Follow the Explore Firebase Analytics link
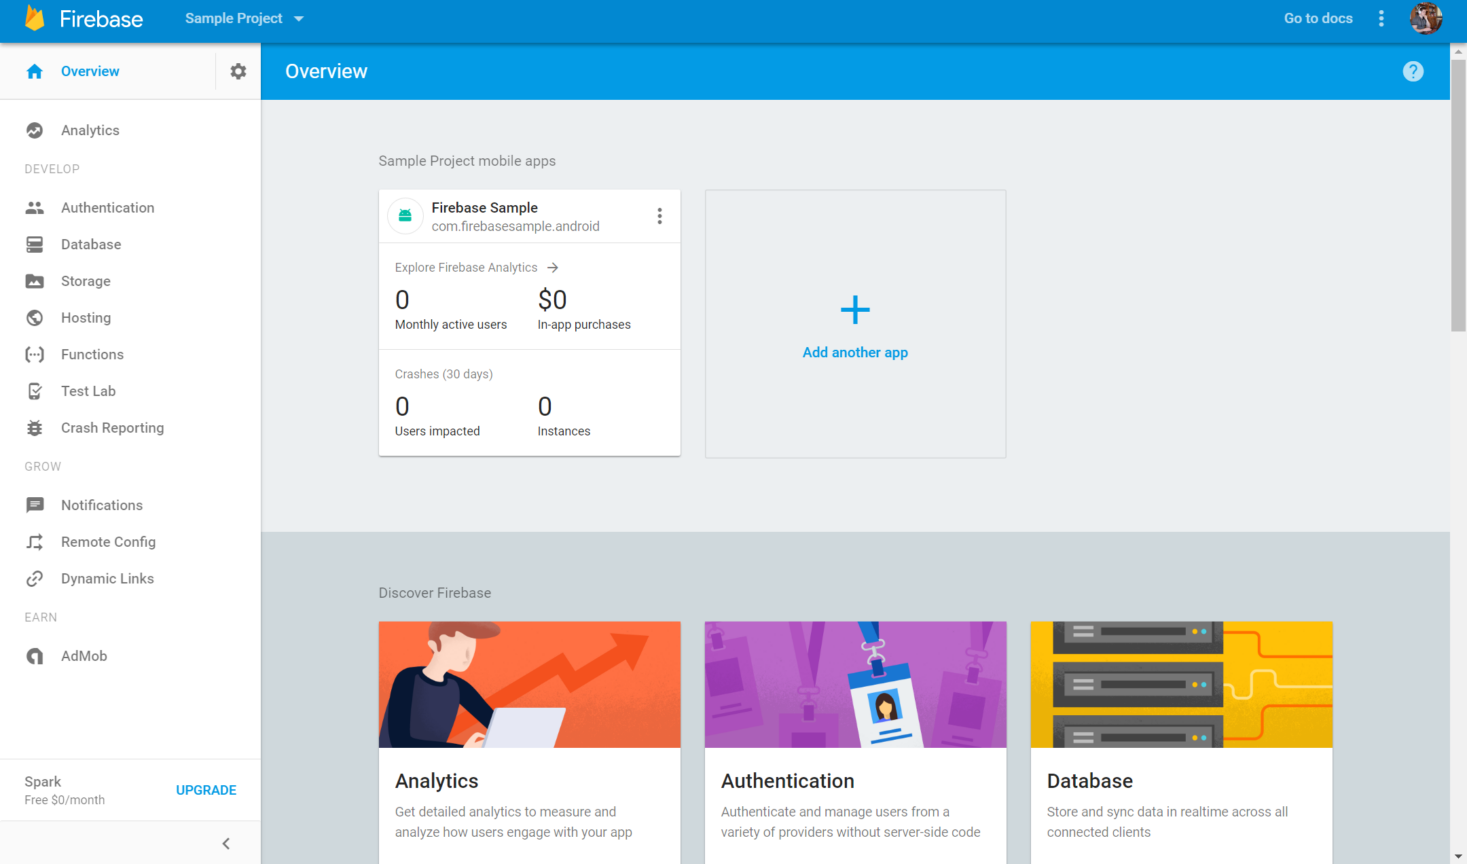 tap(476, 267)
